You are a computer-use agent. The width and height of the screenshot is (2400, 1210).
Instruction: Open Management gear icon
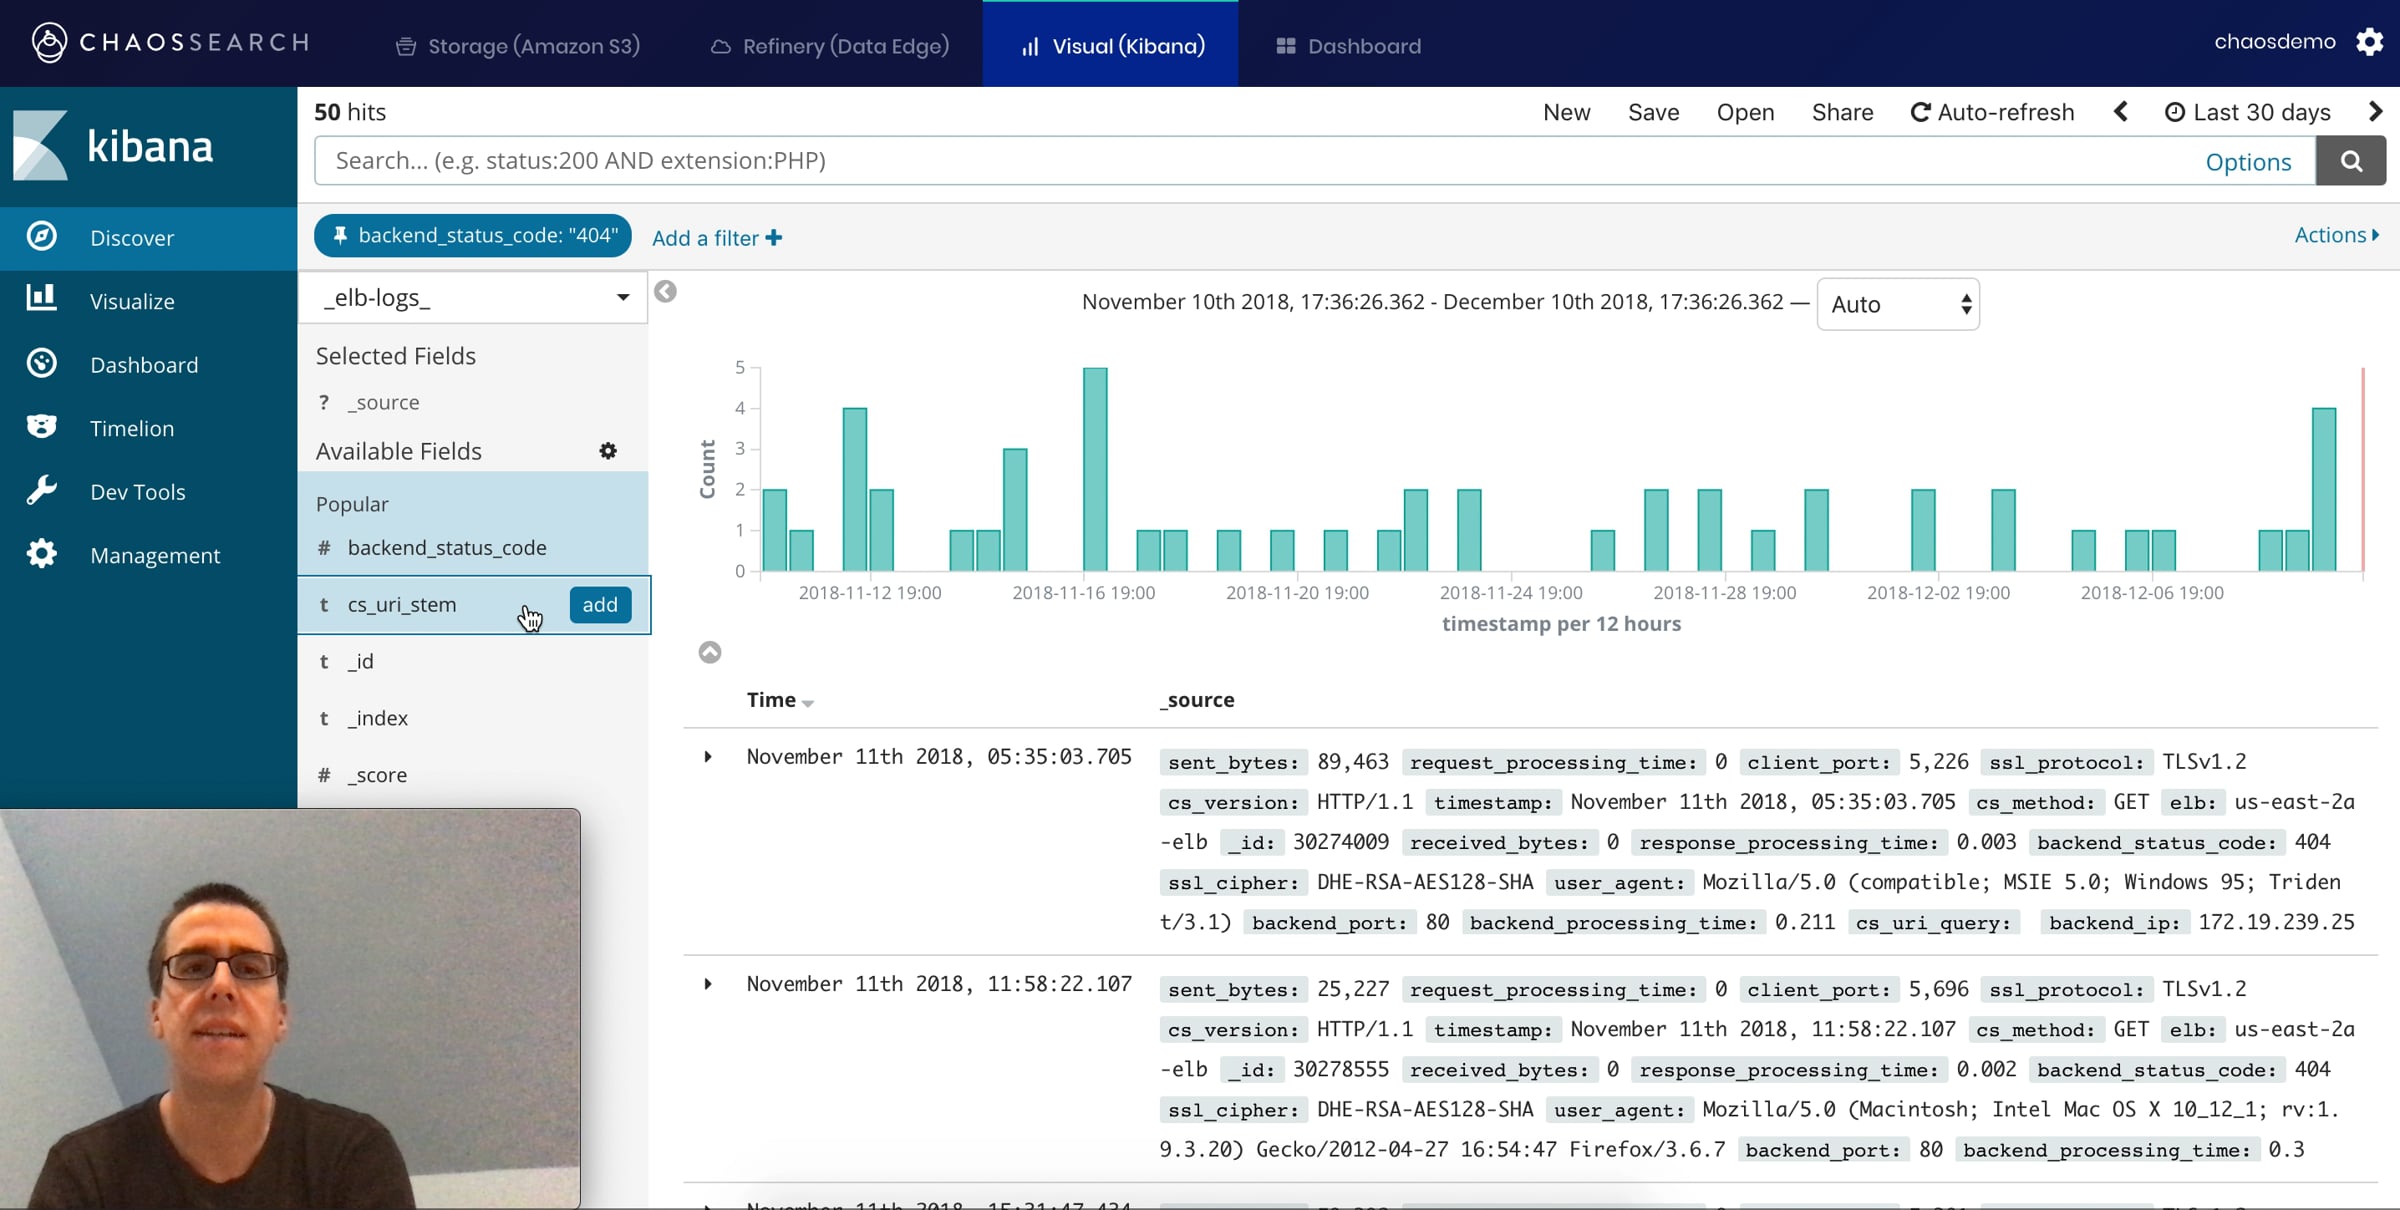(41, 554)
